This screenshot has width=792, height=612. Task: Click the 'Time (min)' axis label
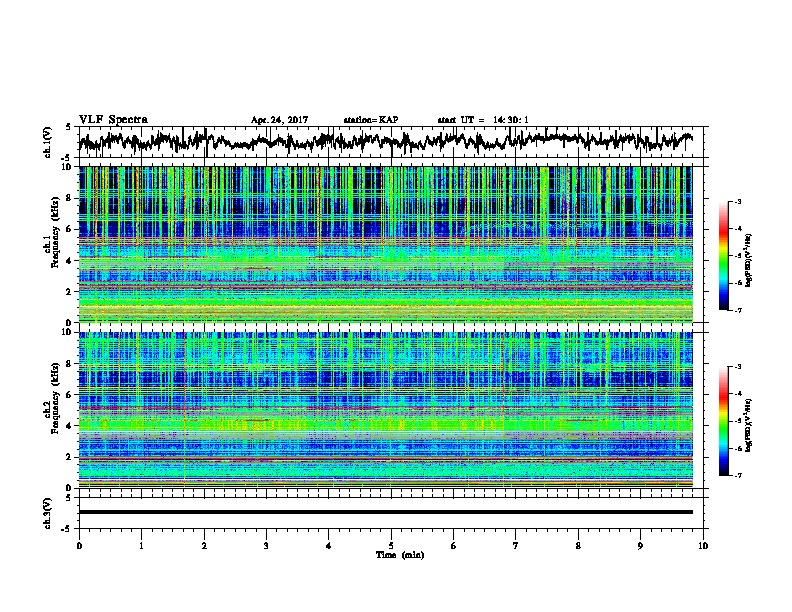point(400,555)
